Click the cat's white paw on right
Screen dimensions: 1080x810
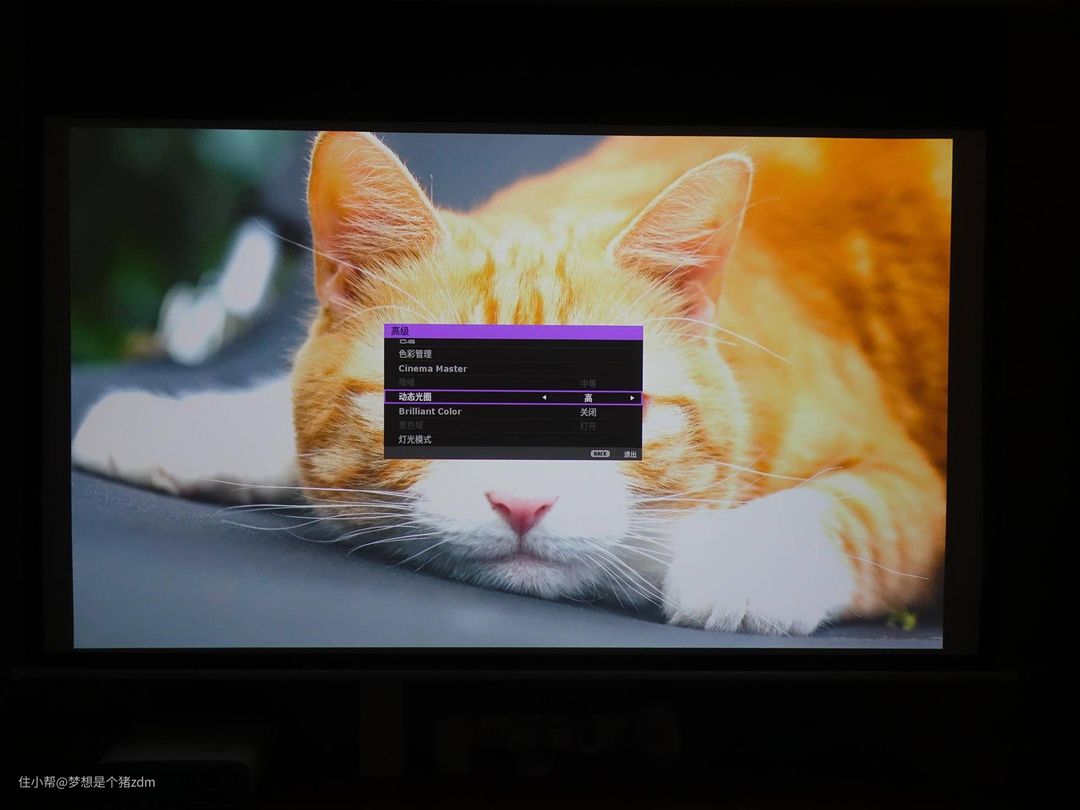760,570
